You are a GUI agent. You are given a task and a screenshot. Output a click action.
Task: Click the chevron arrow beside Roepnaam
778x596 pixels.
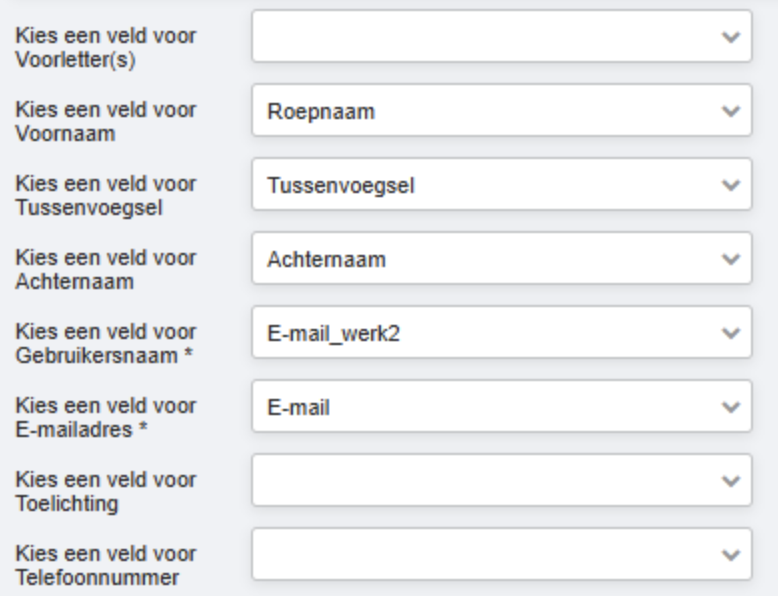(731, 111)
